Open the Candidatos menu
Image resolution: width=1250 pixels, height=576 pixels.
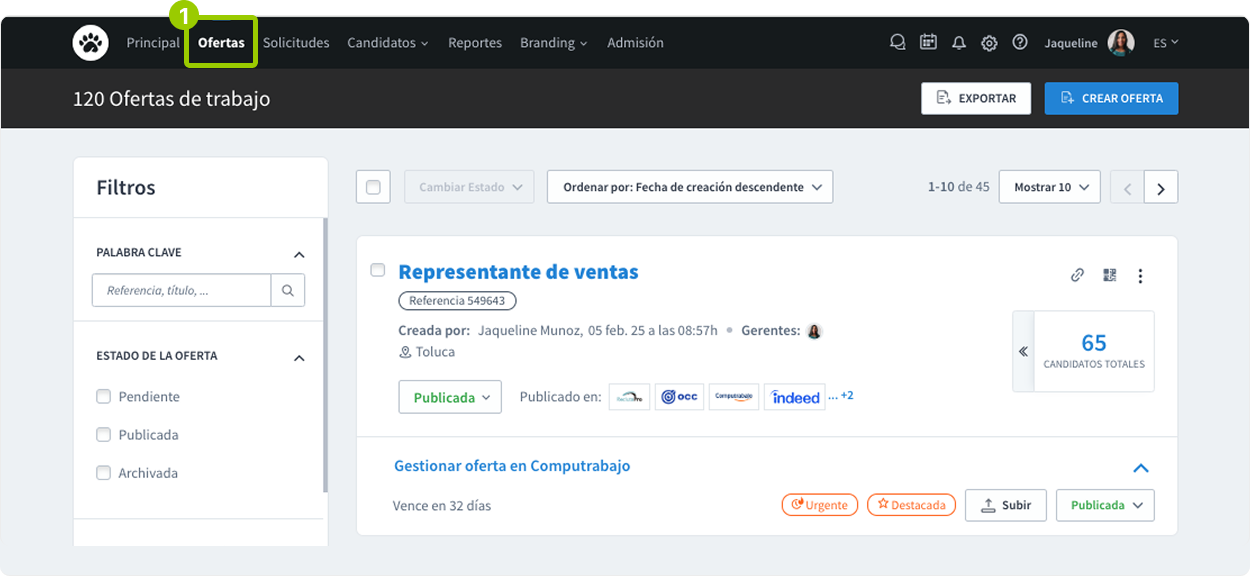[388, 42]
